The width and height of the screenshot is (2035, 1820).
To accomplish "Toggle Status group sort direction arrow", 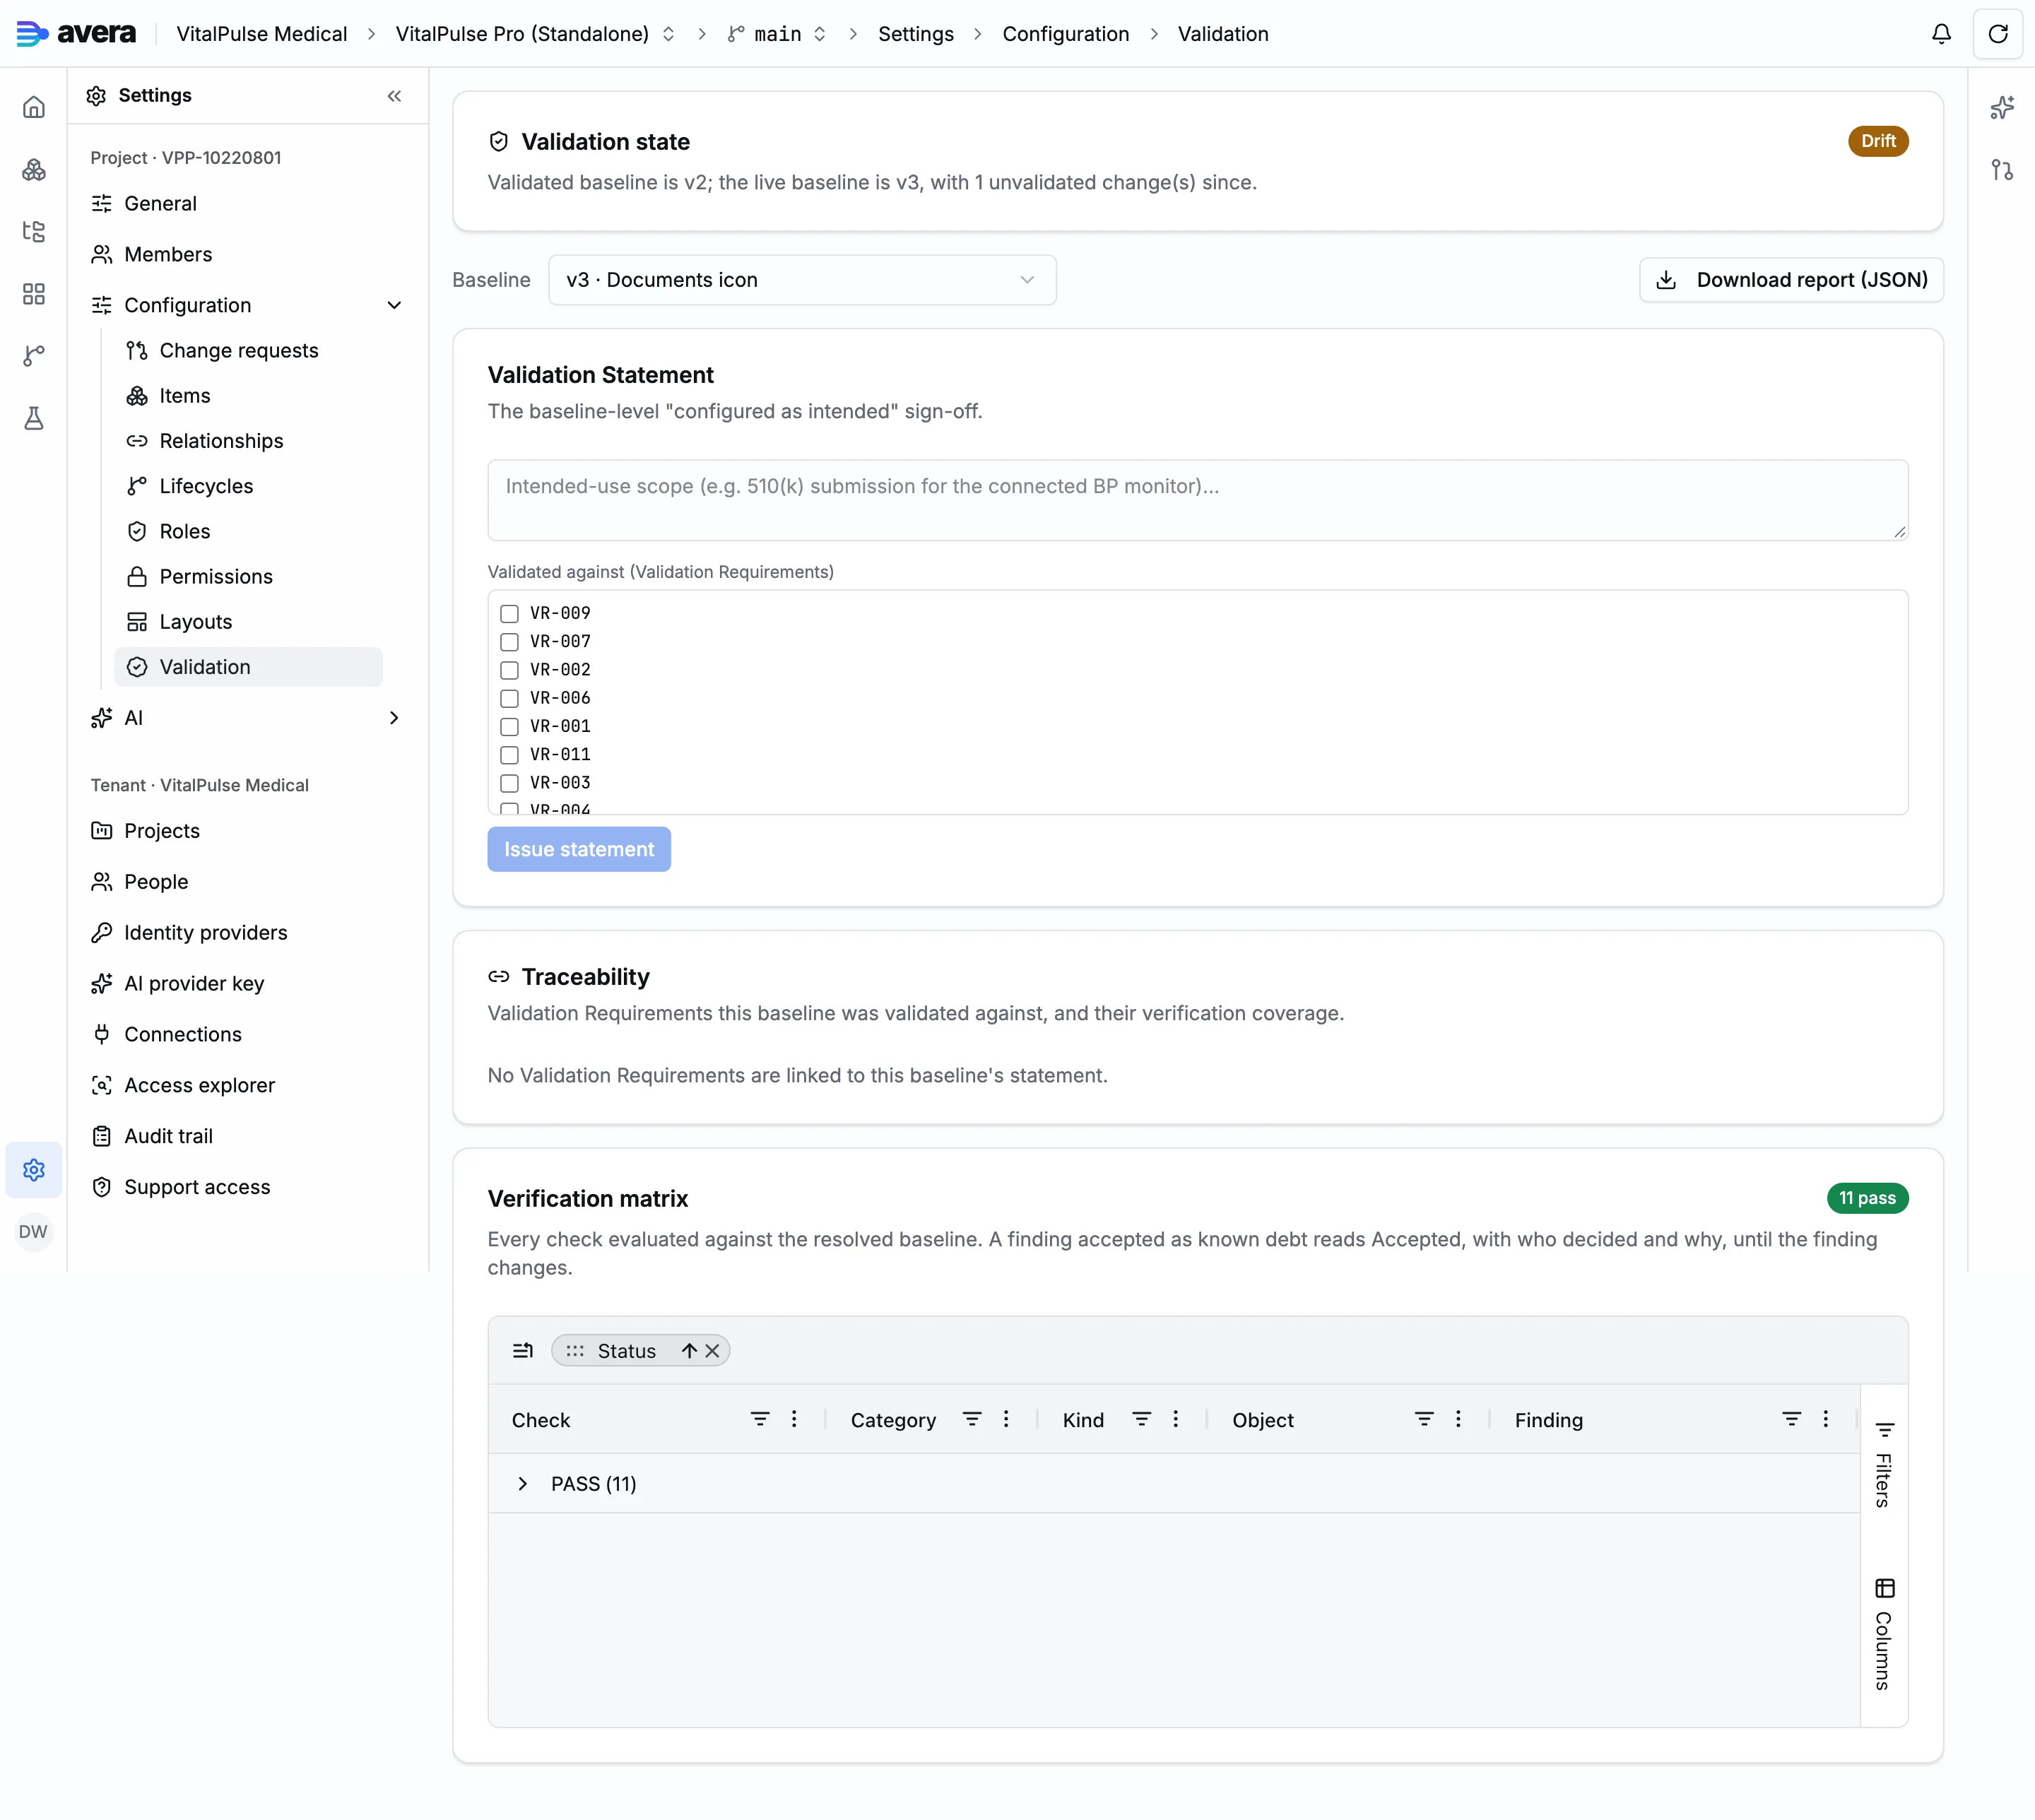I will coord(689,1351).
